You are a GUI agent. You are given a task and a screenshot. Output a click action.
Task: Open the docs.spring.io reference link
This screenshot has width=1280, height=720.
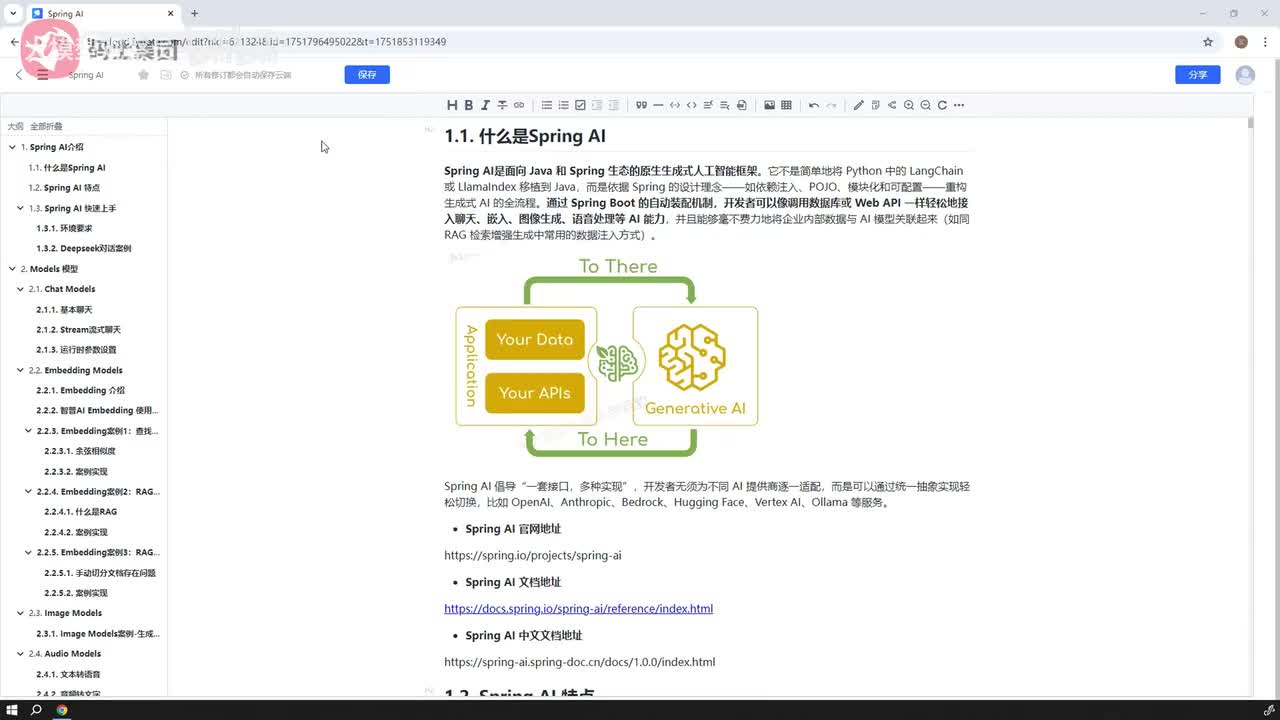coord(578,608)
